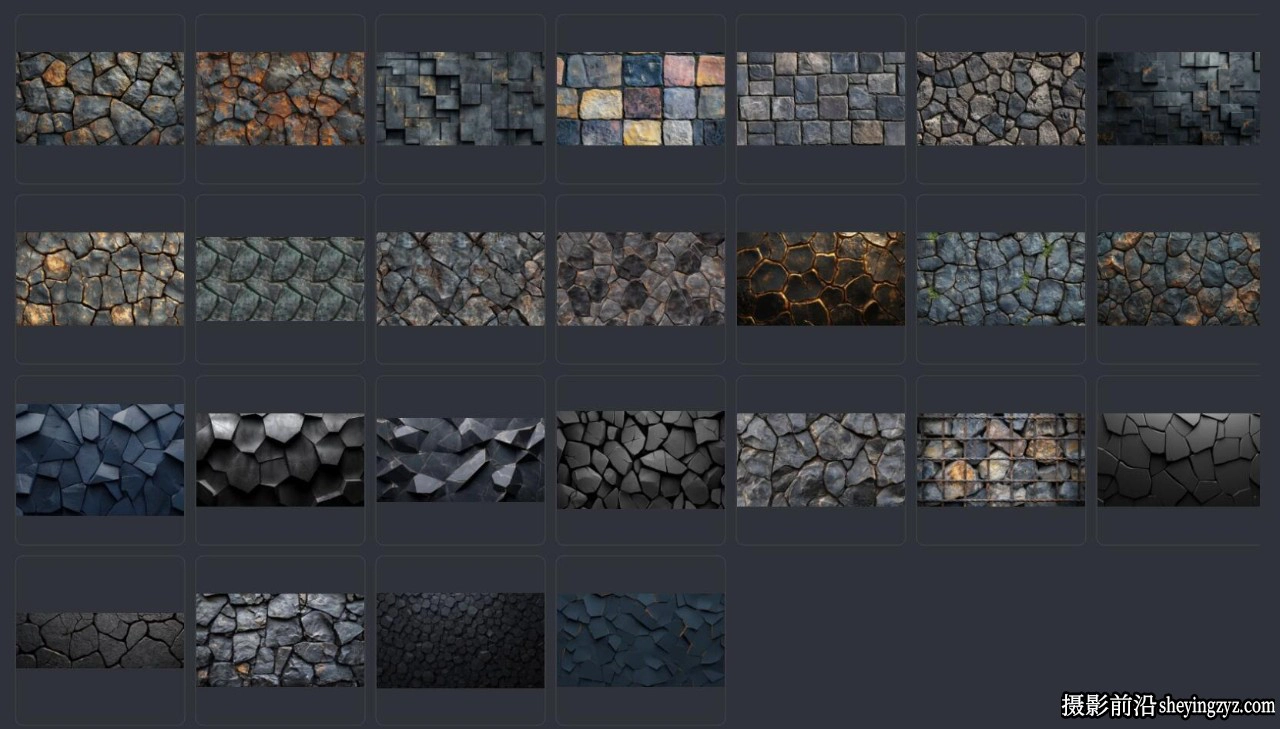Open the glossy black rounded polygon stones thumbnail
Viewport: 1280px width, 729px height.
tap(280, 460)
